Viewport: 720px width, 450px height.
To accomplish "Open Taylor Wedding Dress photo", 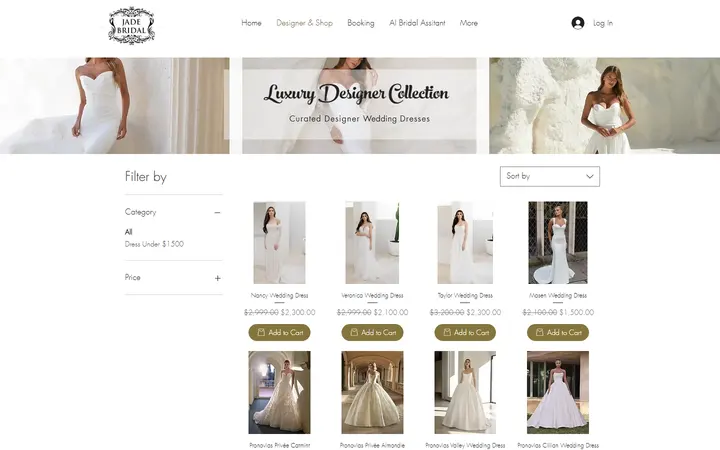I will 465,242.
